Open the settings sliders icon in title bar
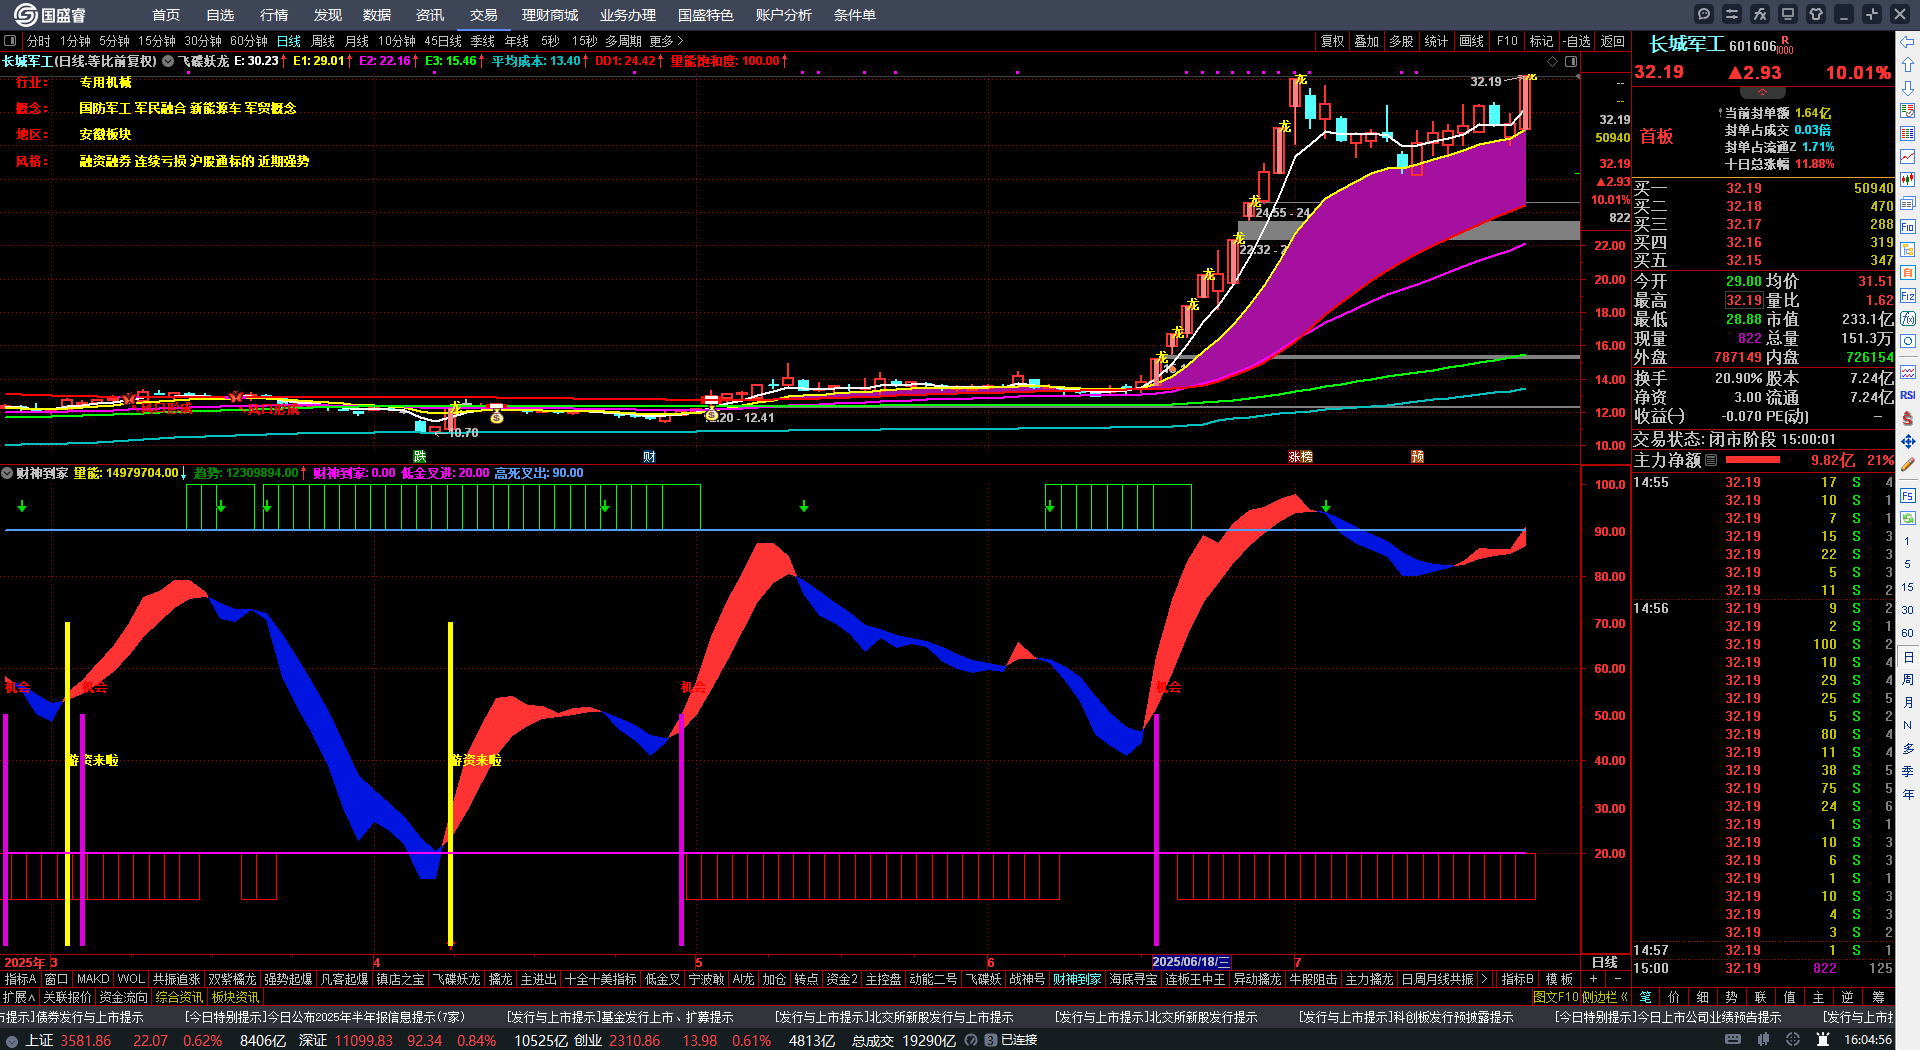This screenshot has height=1050, width=1920. tap(1732, 14)
